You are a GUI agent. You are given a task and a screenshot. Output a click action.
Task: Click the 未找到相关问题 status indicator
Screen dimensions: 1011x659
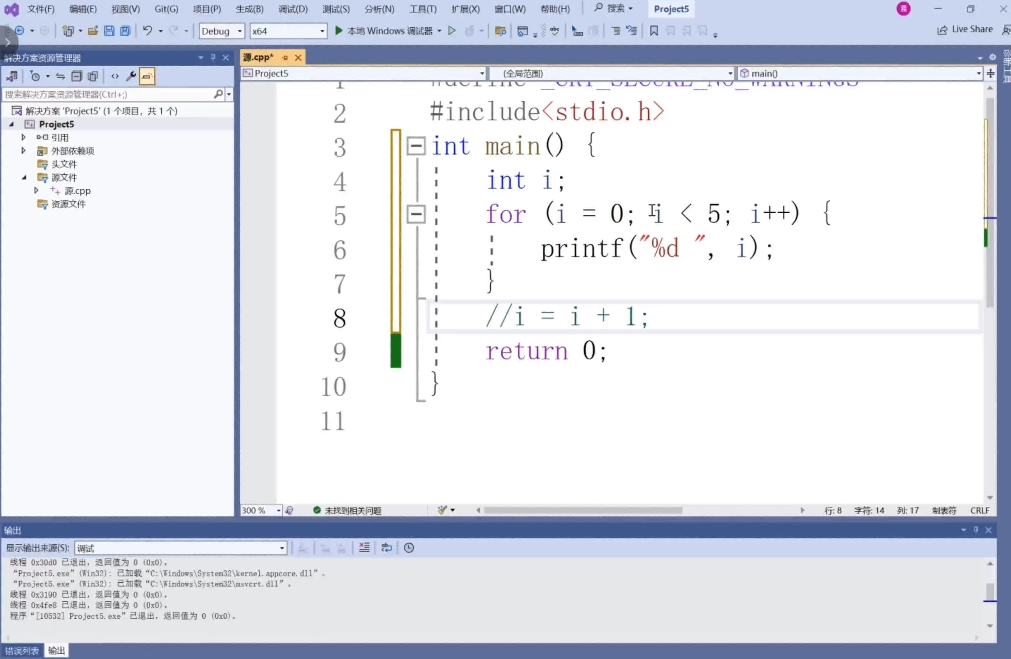coord(347,510)
